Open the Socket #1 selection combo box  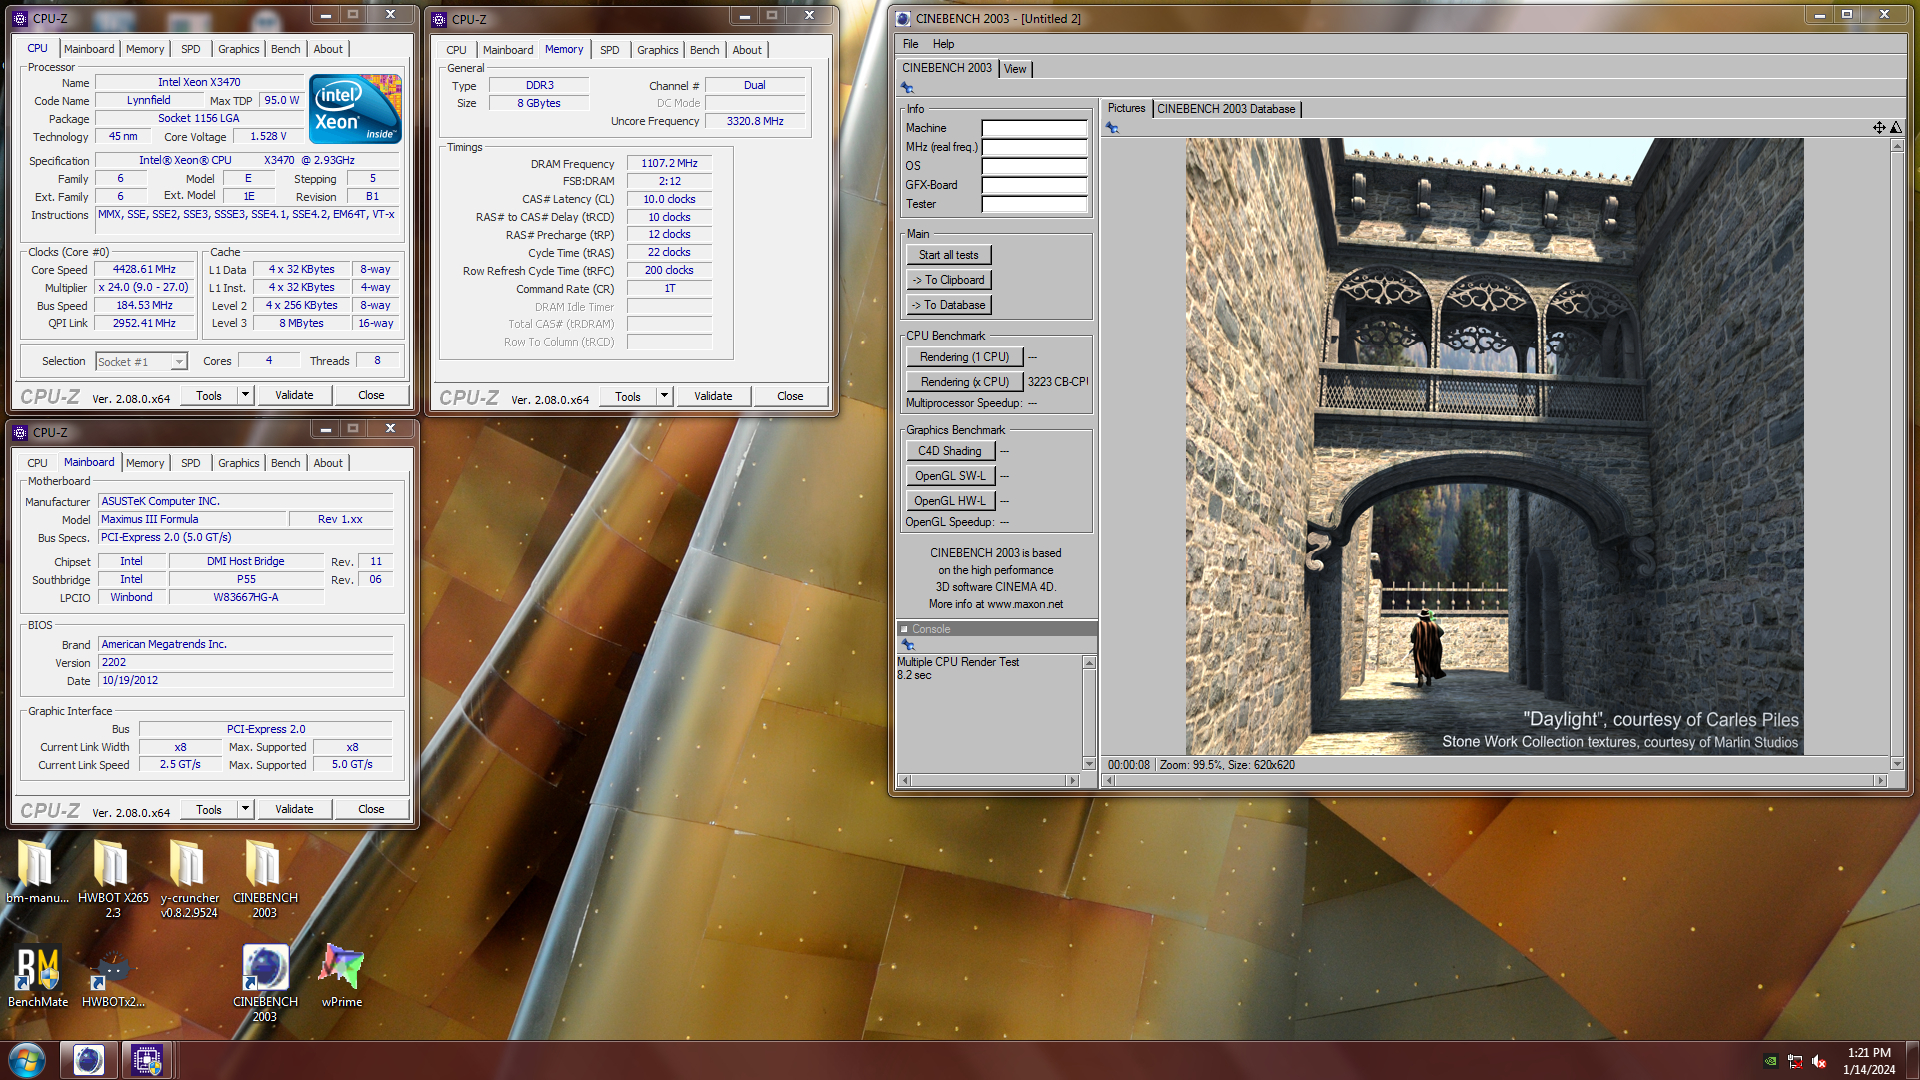tap(141, 361)
